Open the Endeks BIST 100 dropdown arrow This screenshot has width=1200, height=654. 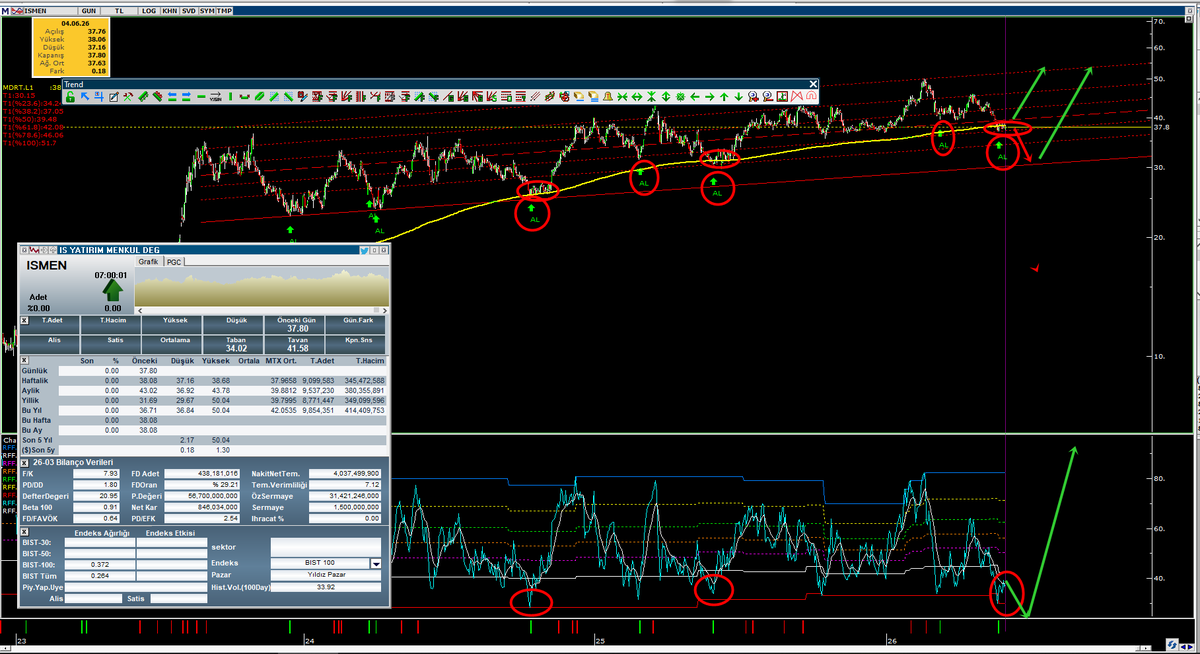click(375, 563)
